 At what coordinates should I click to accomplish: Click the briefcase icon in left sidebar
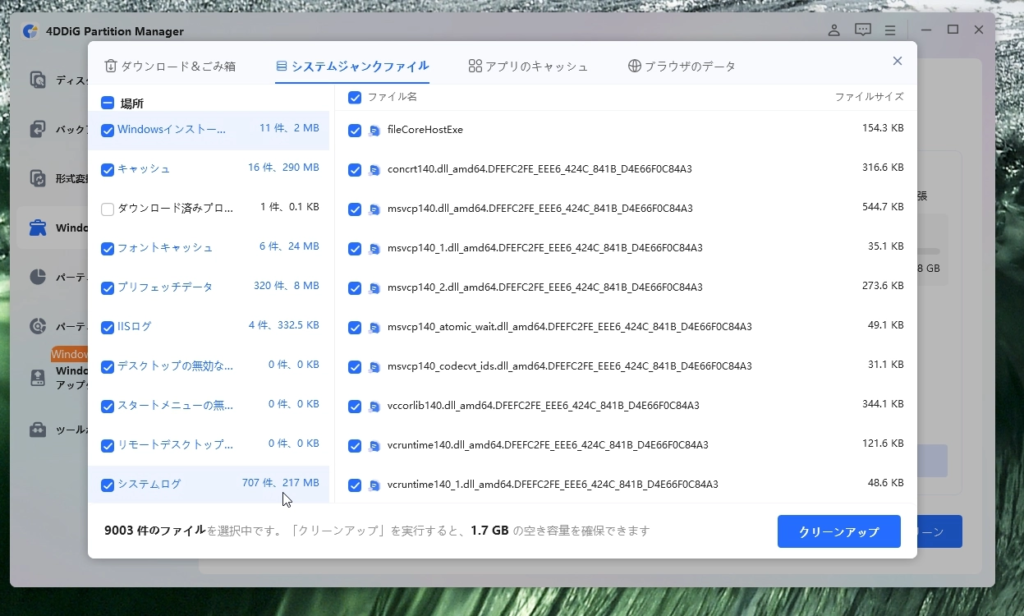click(x=38, y=228)
